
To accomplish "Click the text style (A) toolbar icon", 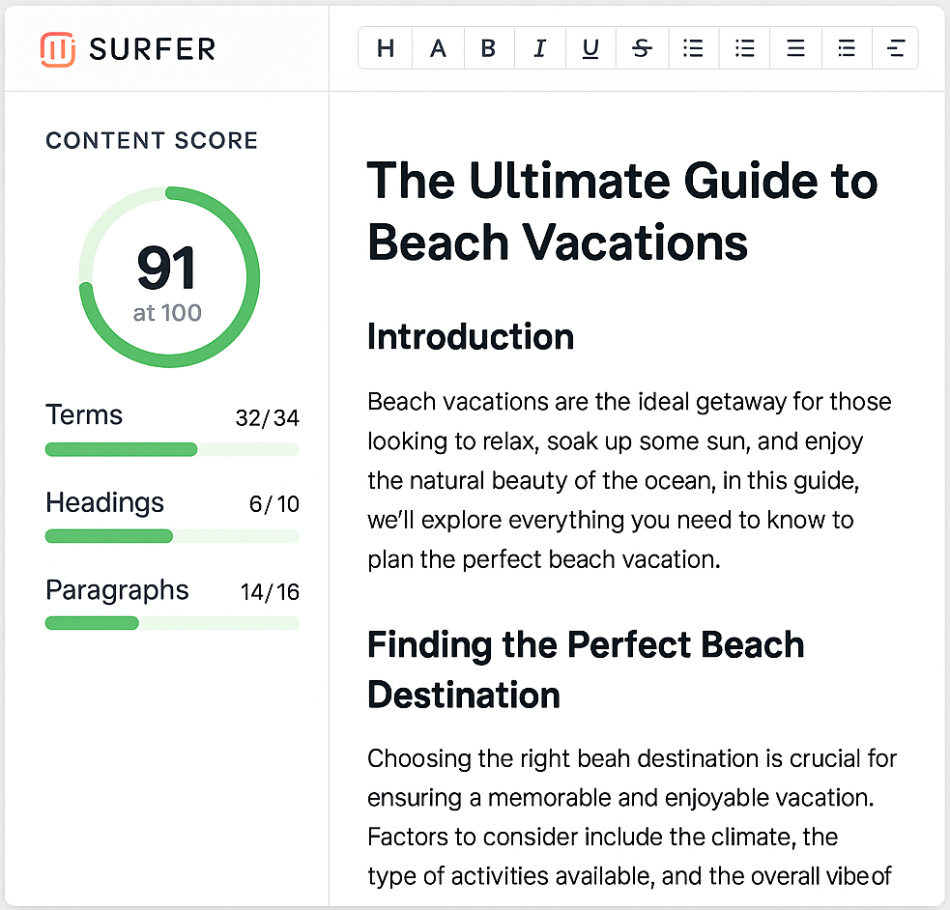I will point(438,48).
